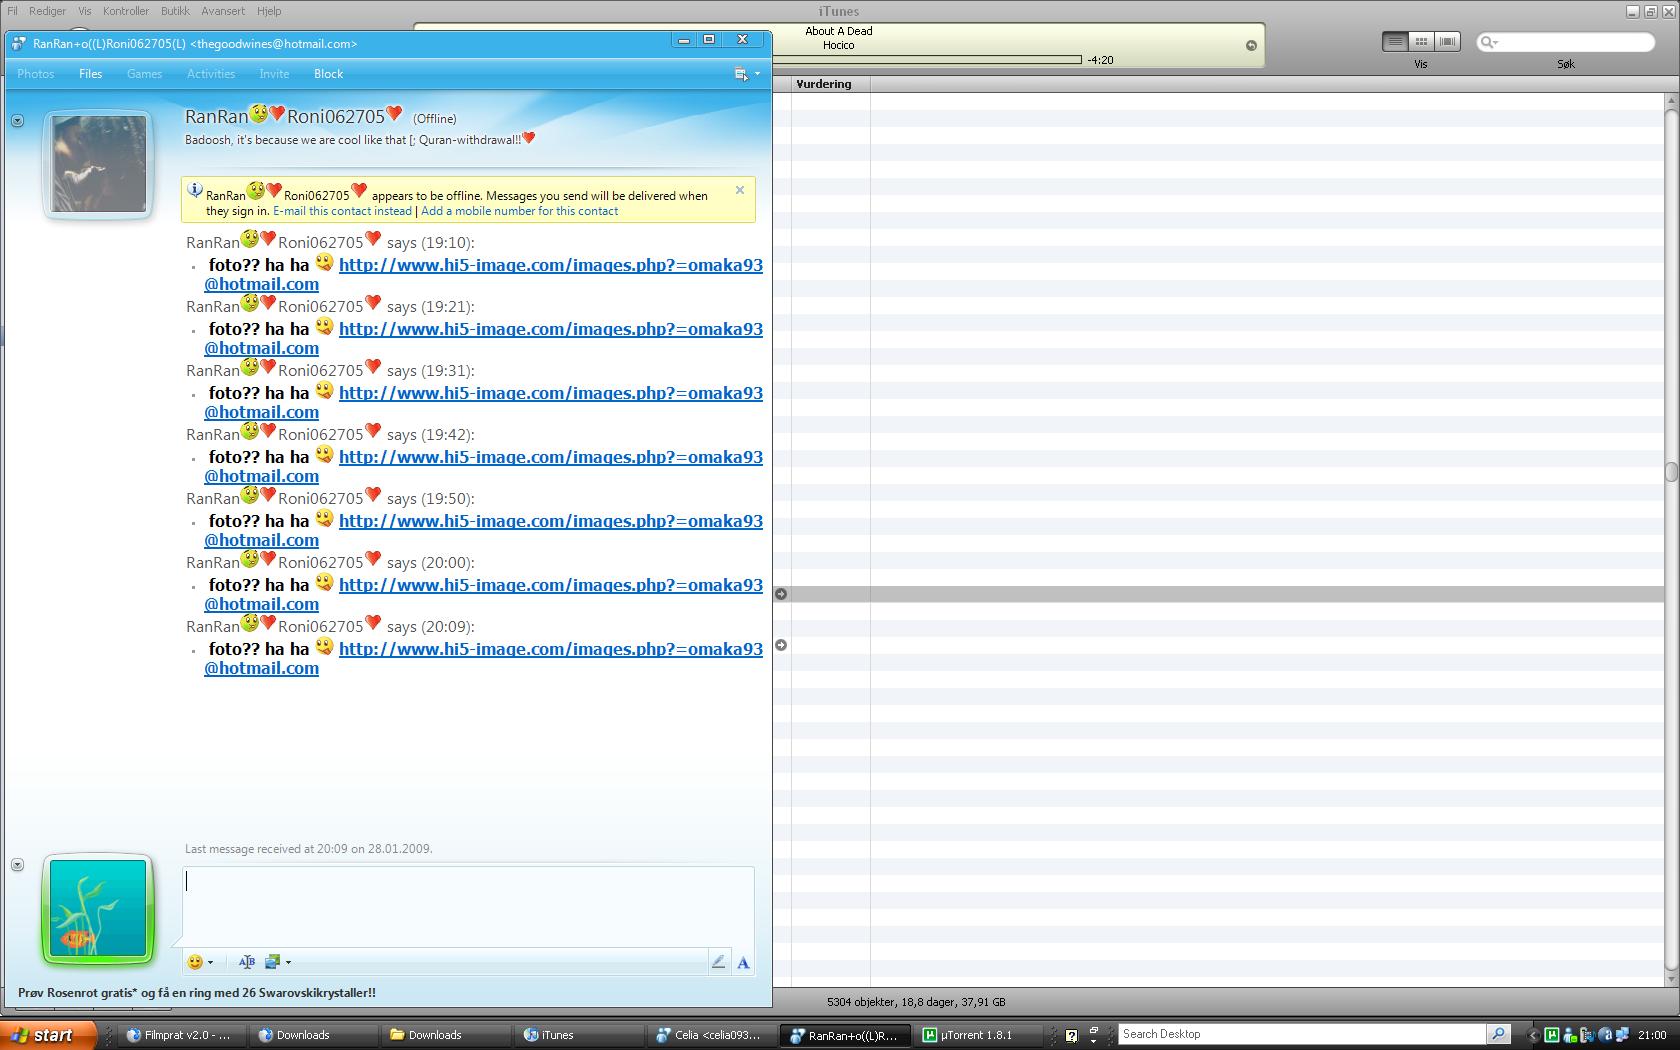Expand the background picture dropdown arrow
Viewport: 1680px width, 1050px height.
tap(288, 963)
